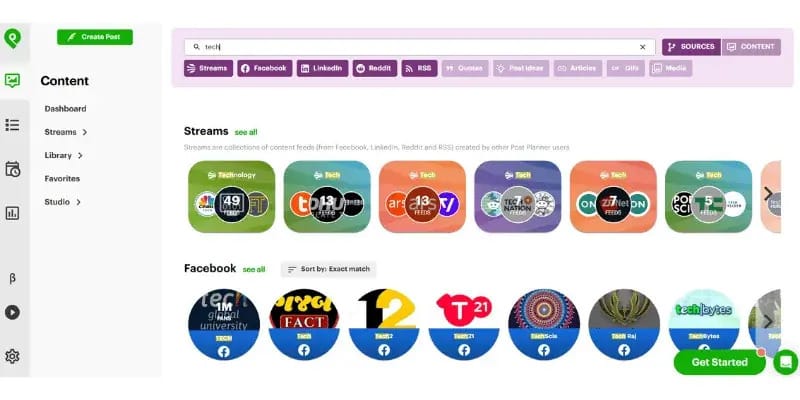Click the beta symbol icon in the sidebar
Viewport: 800px width, 400px height.
click(x=12, y=278)
